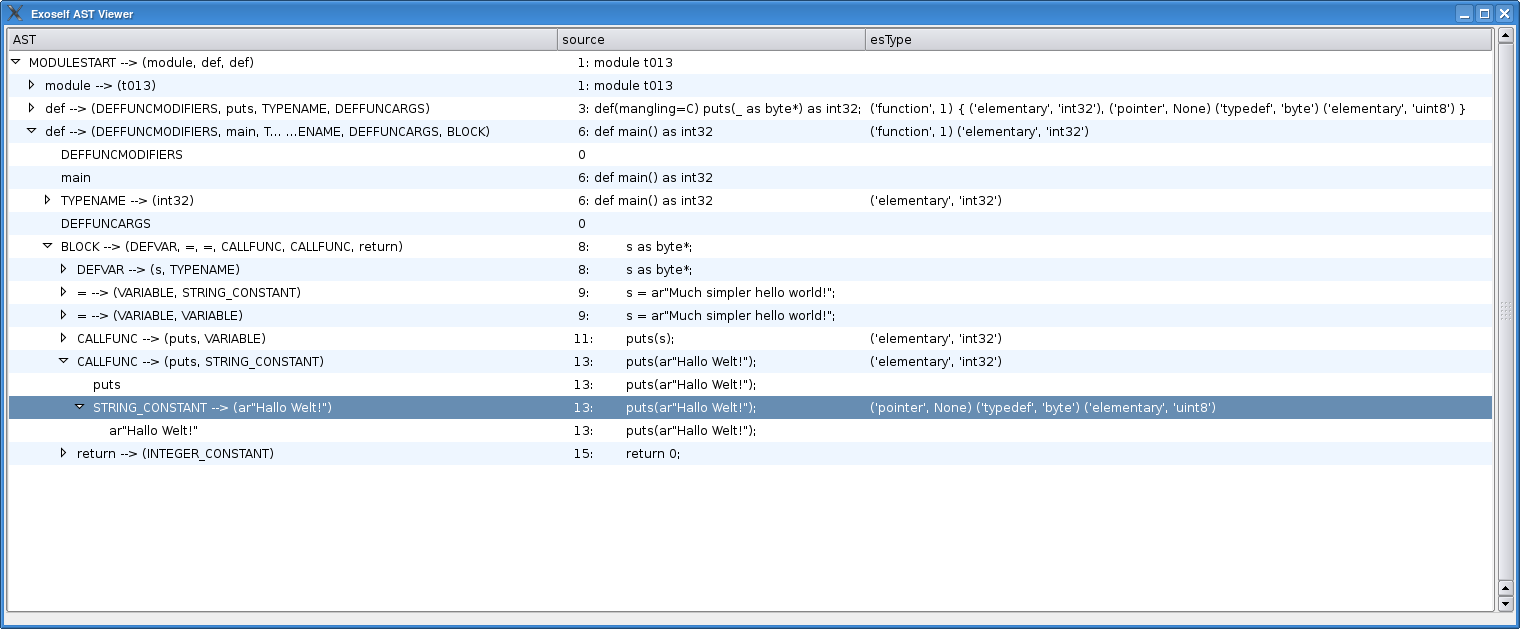Viewport: 1520px width, 629px height.
Task: Open the Exoself window menu icon
Action: point(15,14)
